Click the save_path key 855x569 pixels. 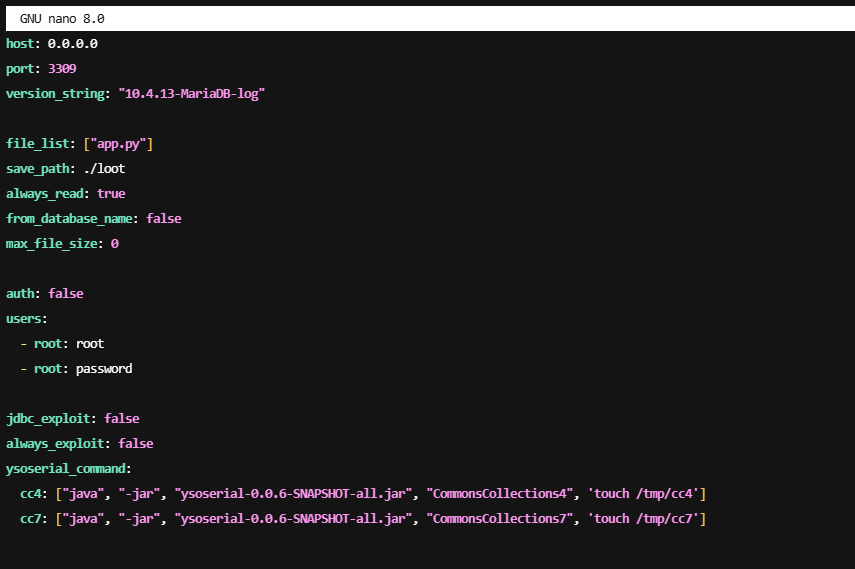click(x=38, y=169)
